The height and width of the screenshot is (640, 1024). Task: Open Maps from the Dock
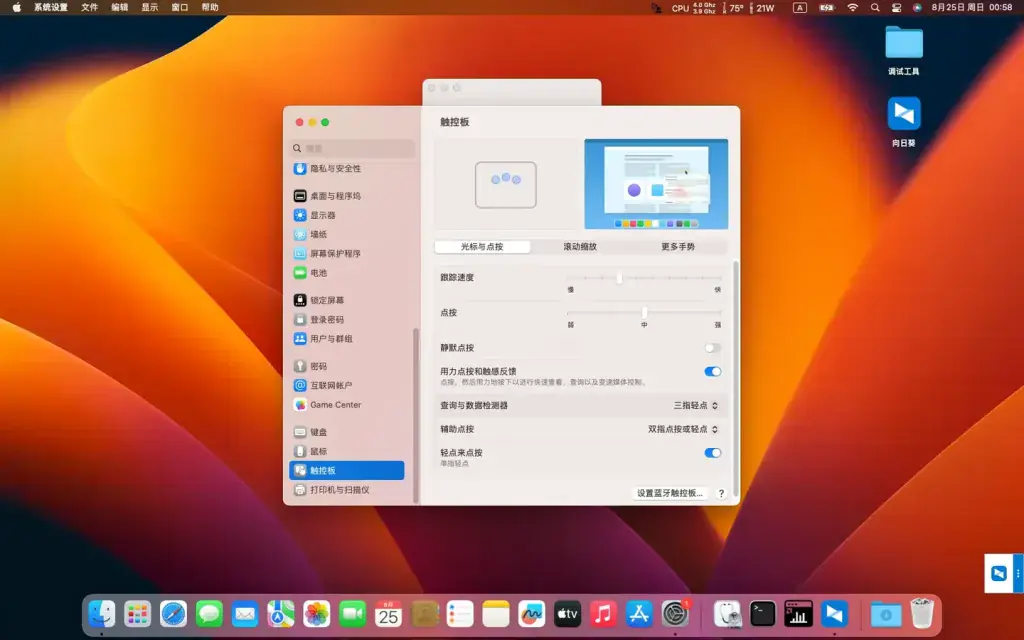tap(281, 614)
